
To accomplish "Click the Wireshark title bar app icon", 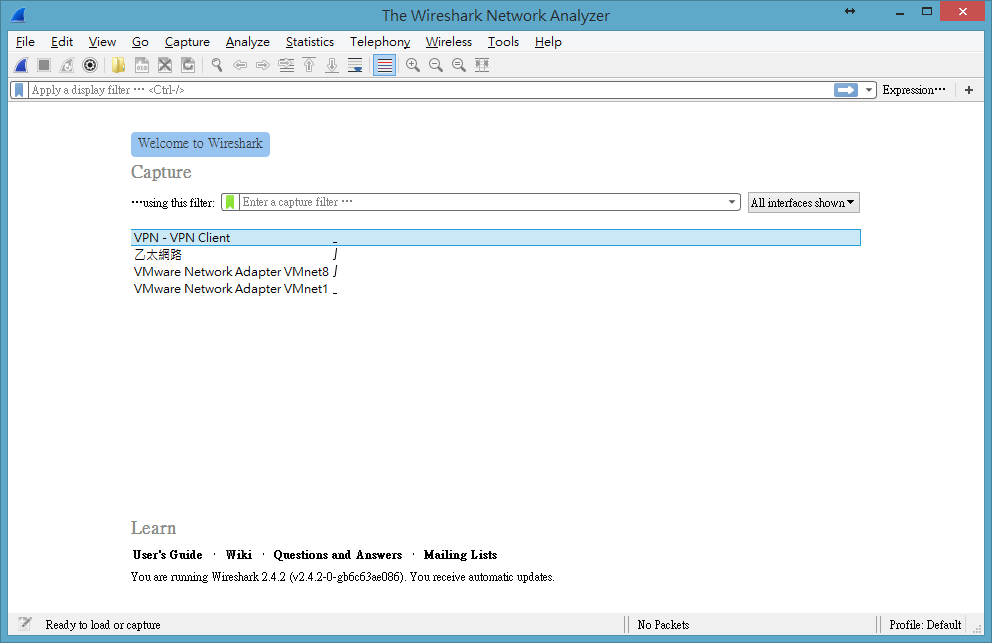I will [x=18, y=15].
